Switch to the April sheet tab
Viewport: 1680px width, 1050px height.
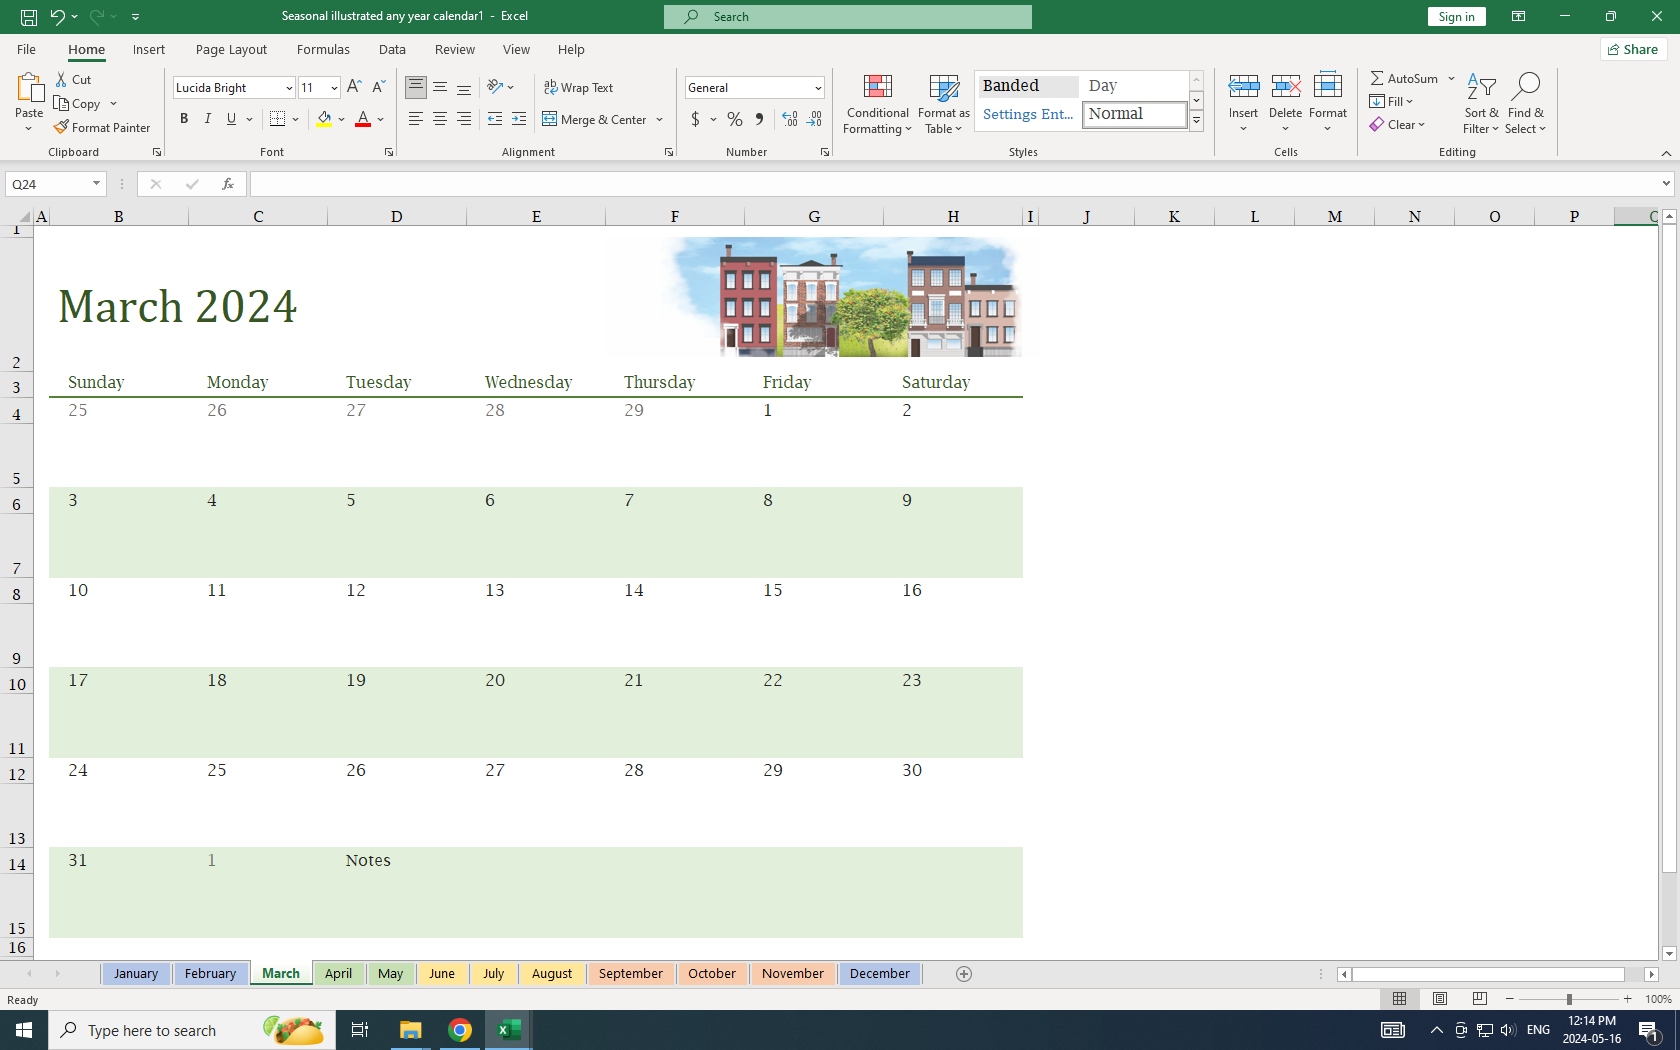[x=338, y=973]
